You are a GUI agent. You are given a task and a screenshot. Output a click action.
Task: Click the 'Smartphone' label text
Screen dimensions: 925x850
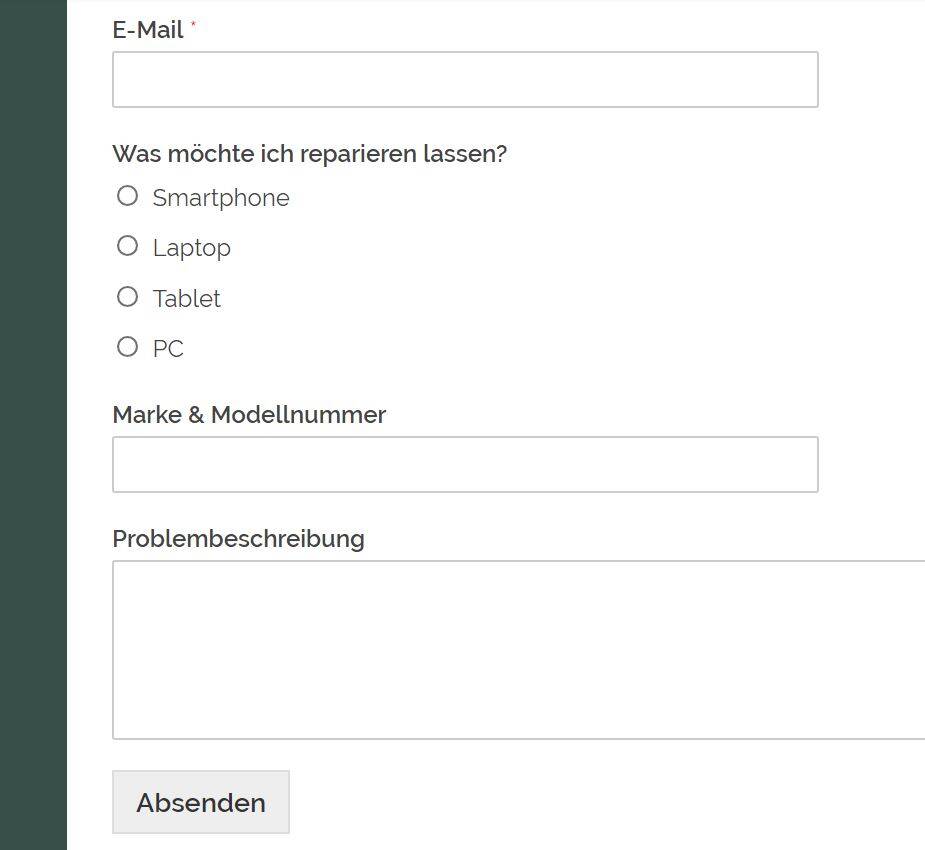tap(221, 198)
